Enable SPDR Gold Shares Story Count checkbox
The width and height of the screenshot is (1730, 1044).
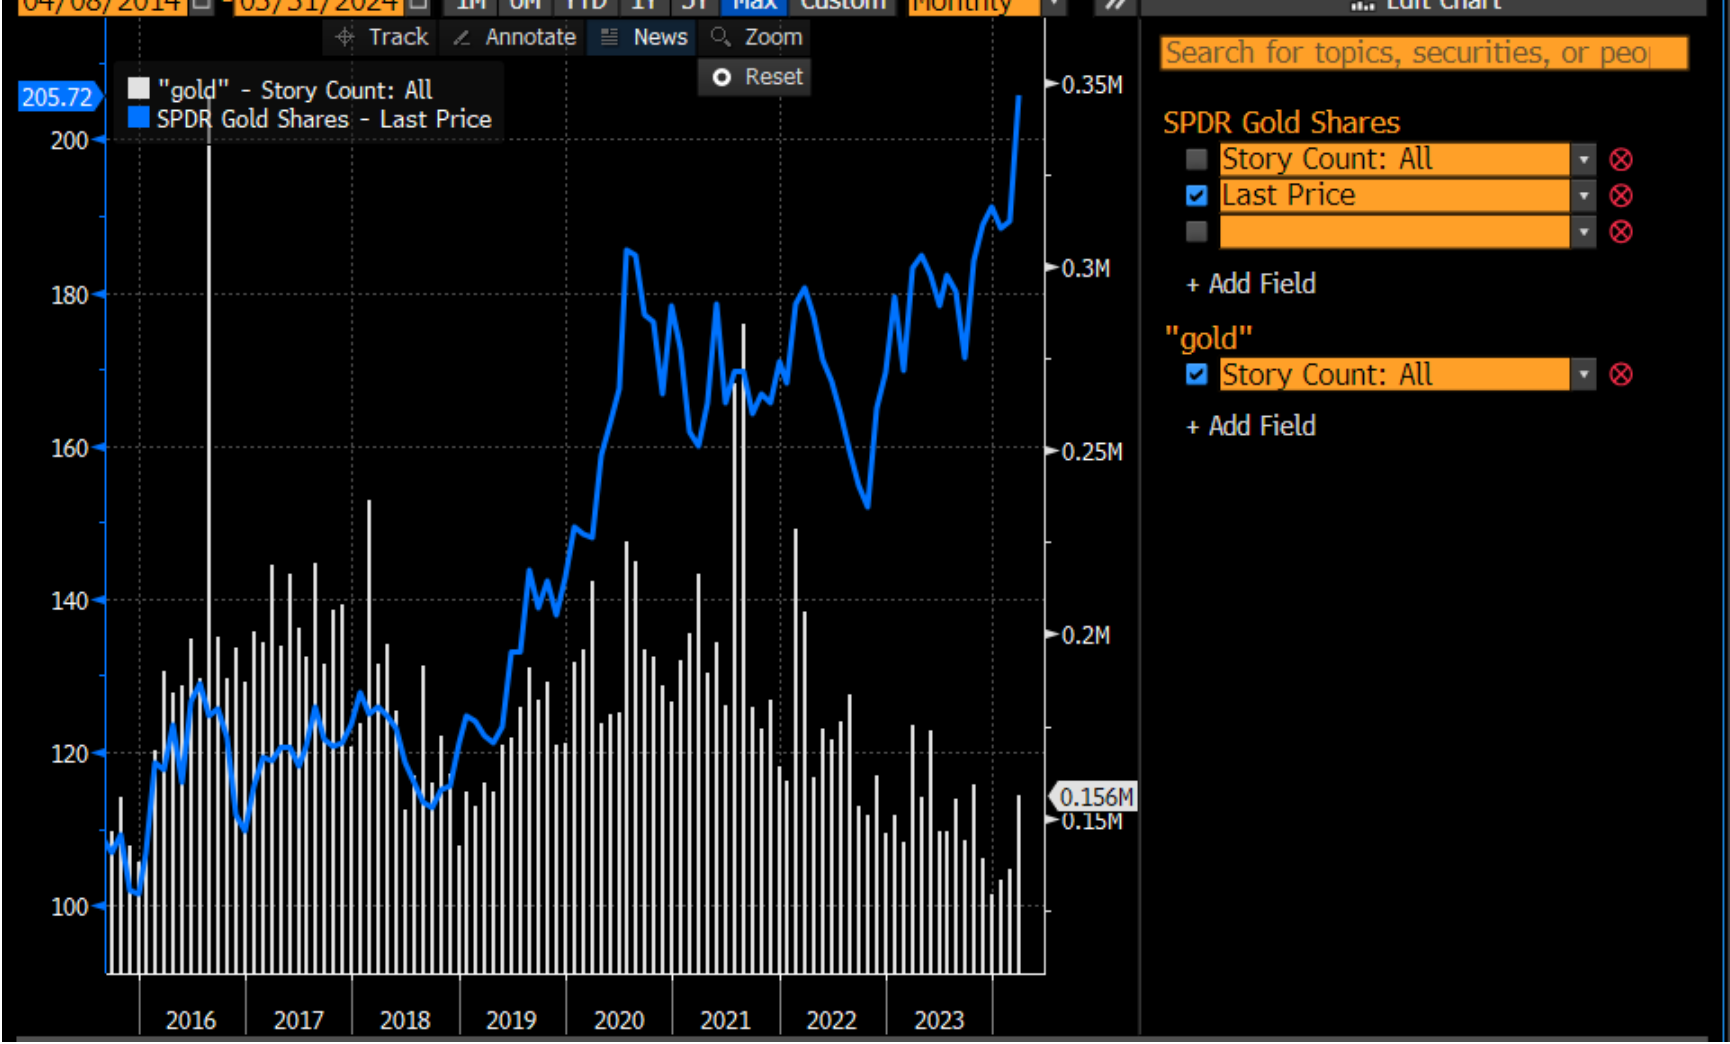tap(1196, 160)
